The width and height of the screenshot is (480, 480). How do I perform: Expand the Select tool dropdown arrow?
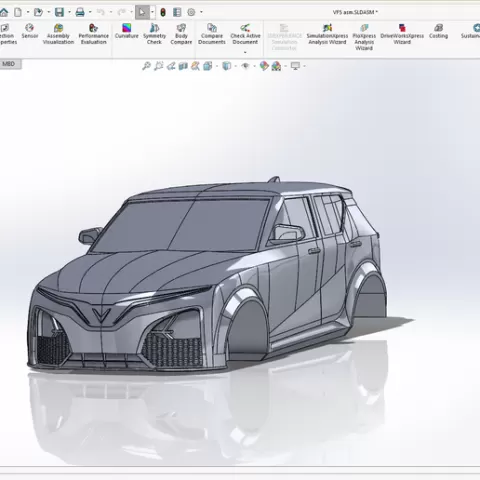[152, 12]
